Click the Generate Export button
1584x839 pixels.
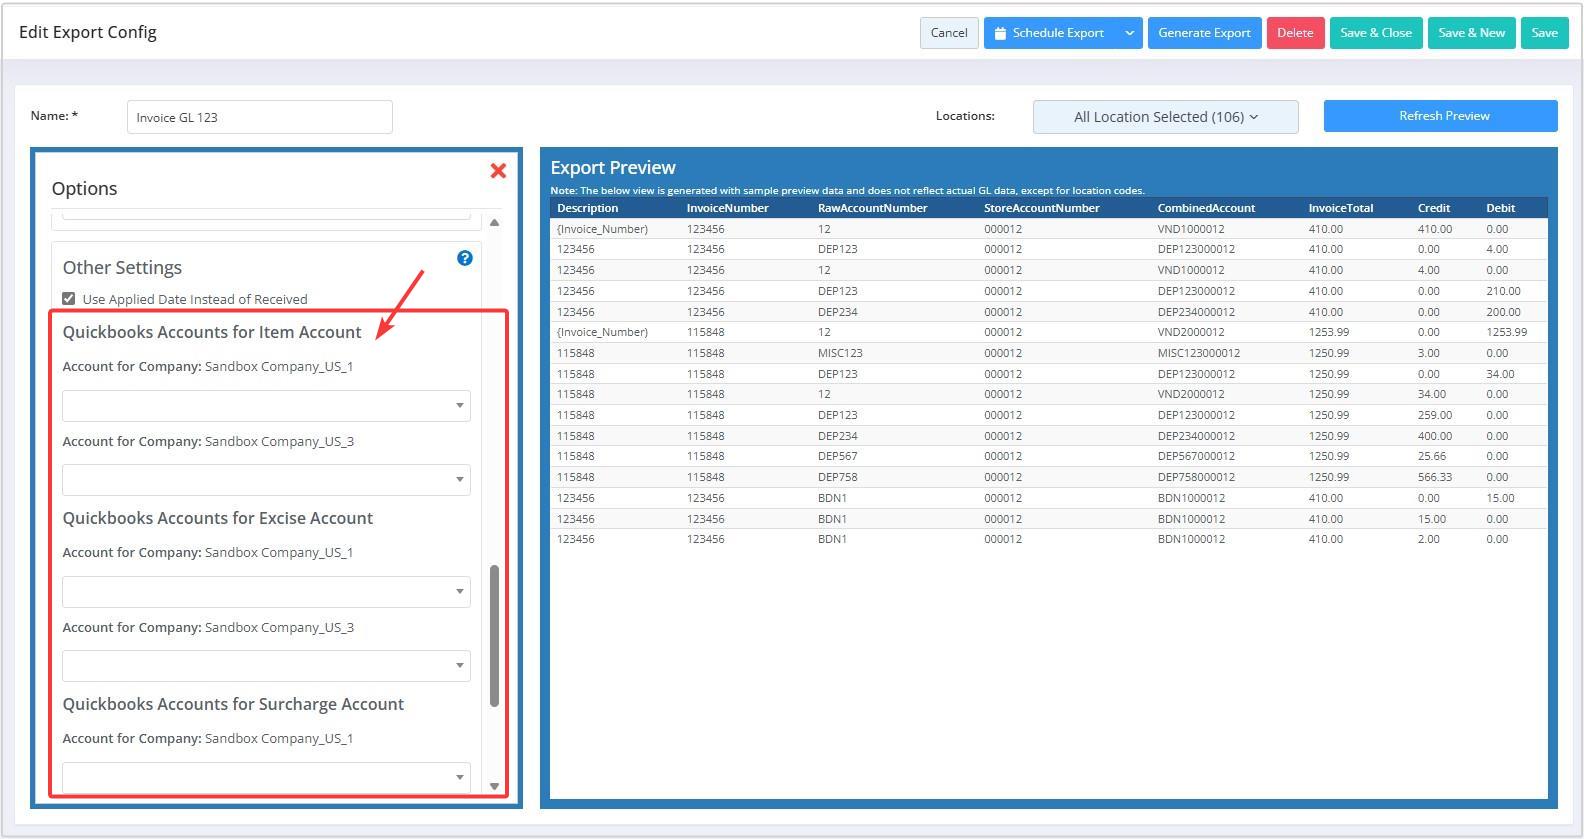click(x=1204, y=33)
